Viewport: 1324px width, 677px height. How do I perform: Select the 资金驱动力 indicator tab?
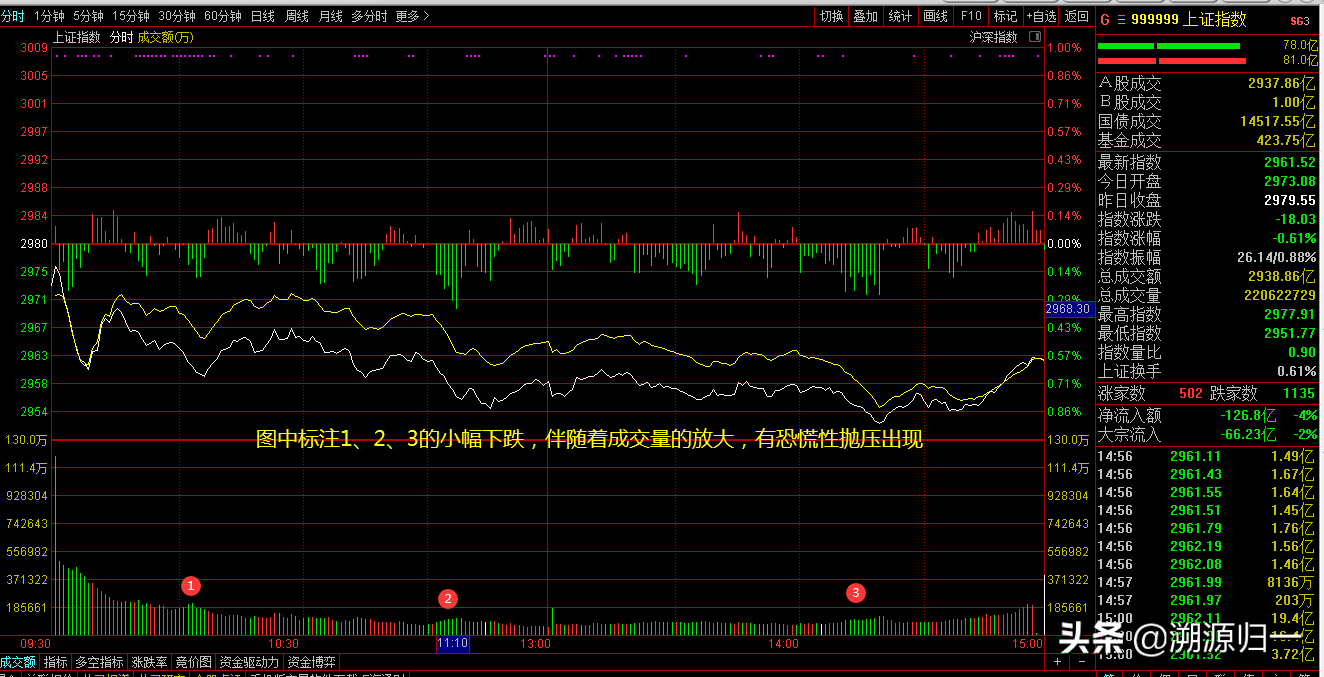pos(249,662)
